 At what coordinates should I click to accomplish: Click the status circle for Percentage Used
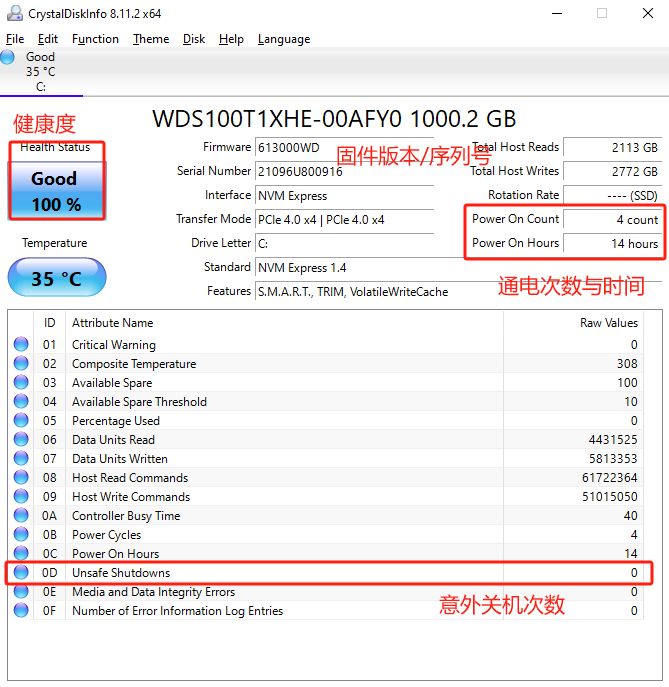(21, 420)
